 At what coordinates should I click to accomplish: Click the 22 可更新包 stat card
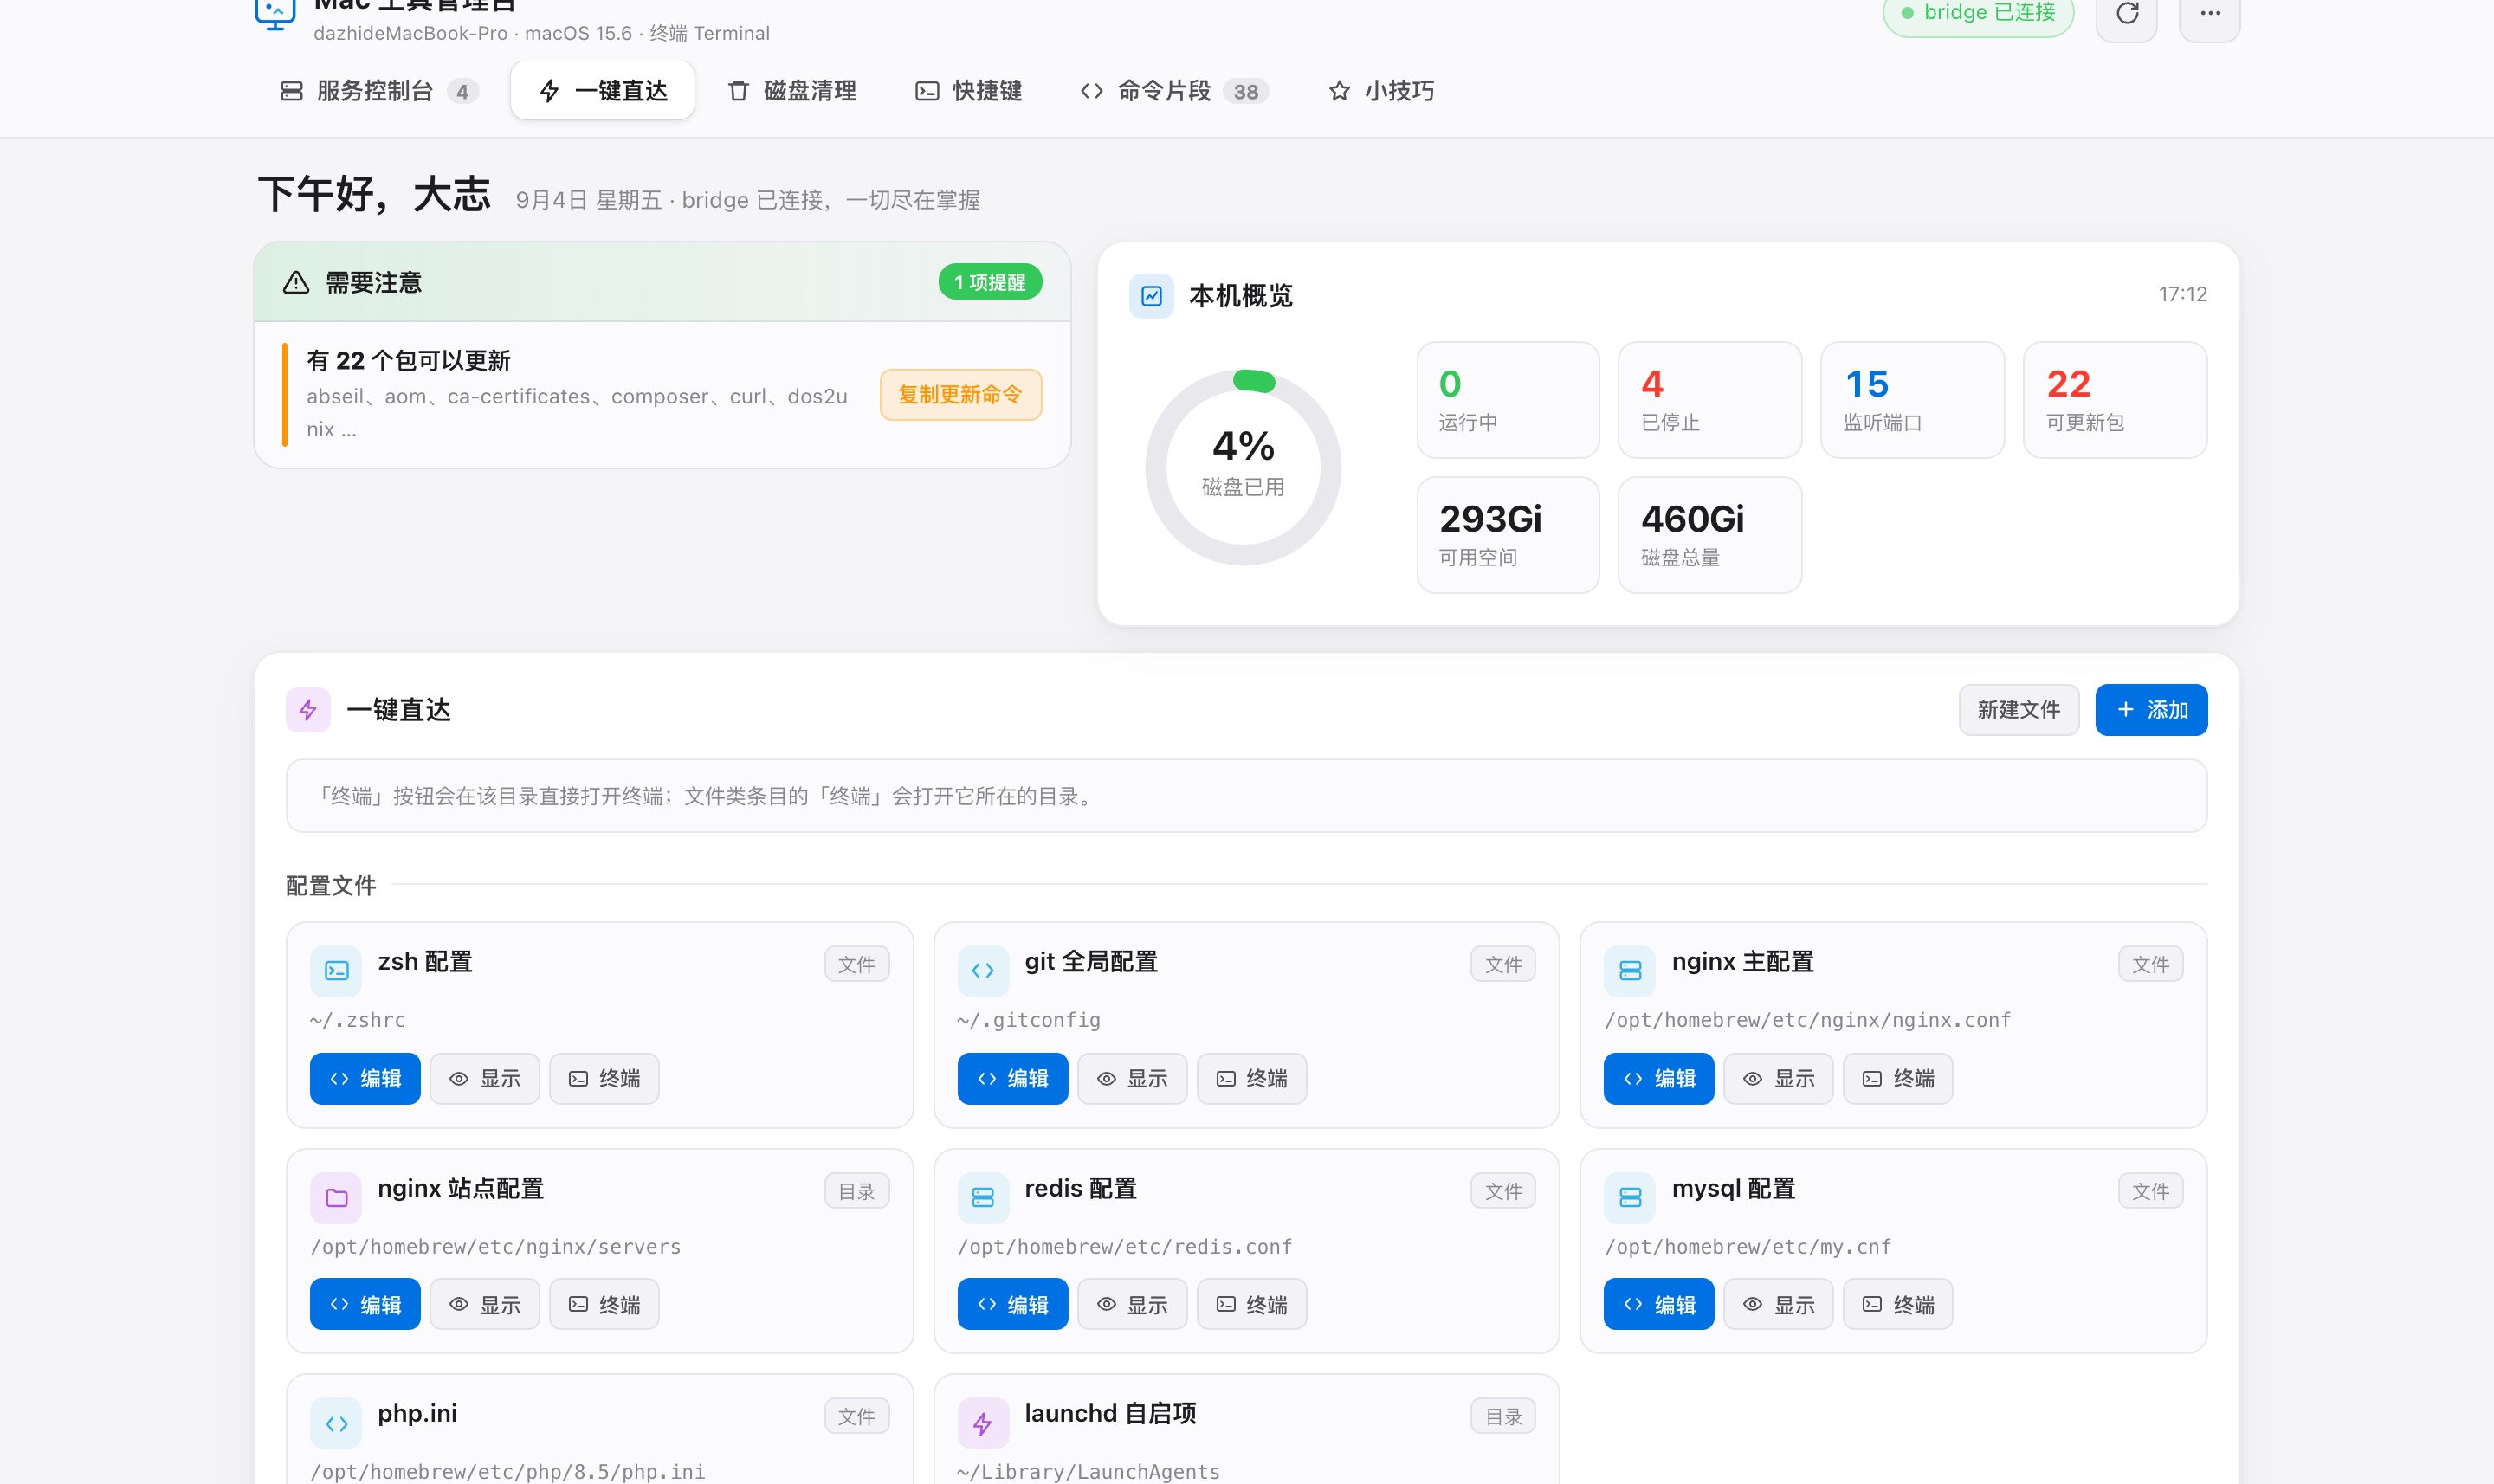2115,400
